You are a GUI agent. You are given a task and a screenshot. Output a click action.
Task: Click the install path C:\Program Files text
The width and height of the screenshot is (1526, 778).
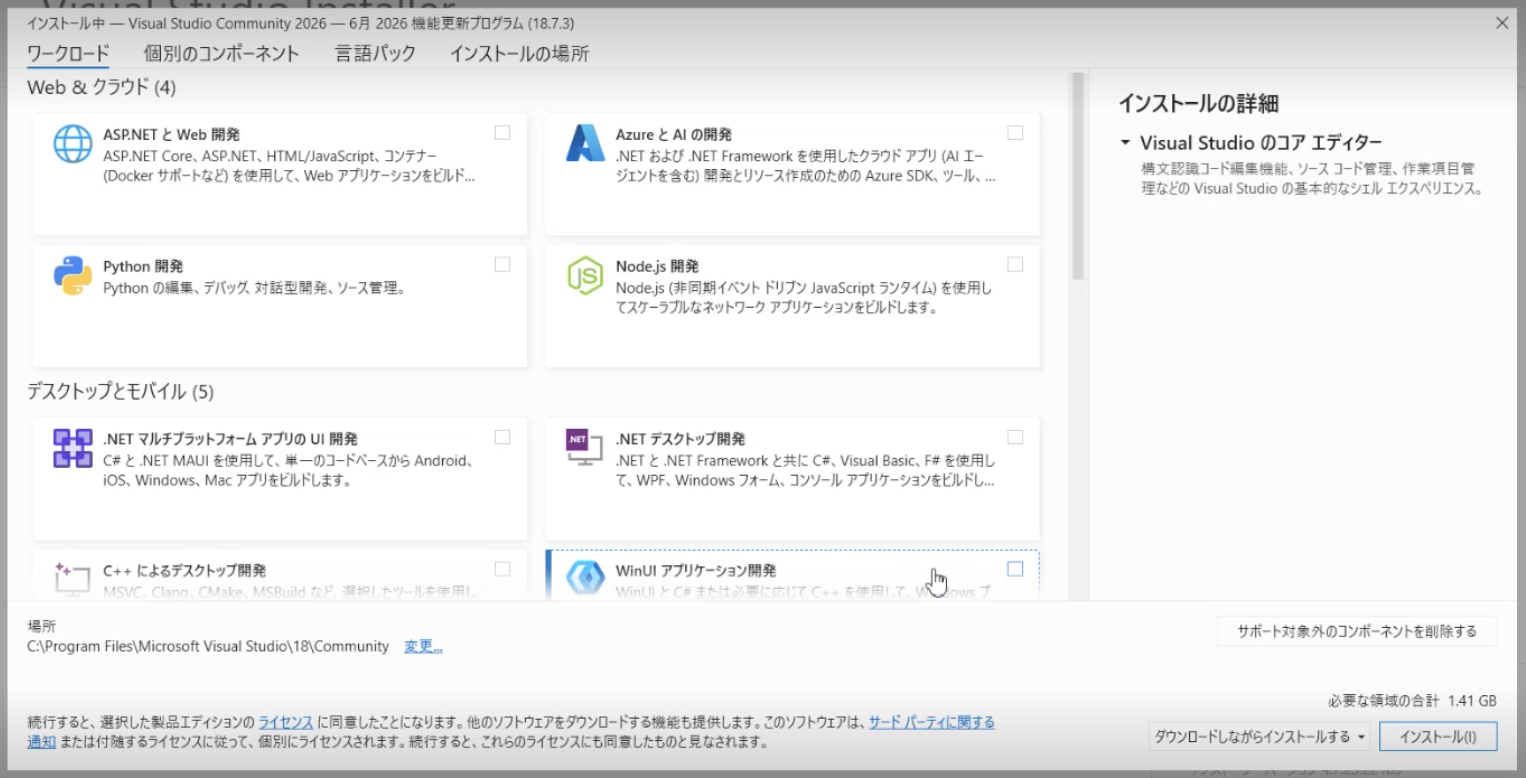(208, 646)
